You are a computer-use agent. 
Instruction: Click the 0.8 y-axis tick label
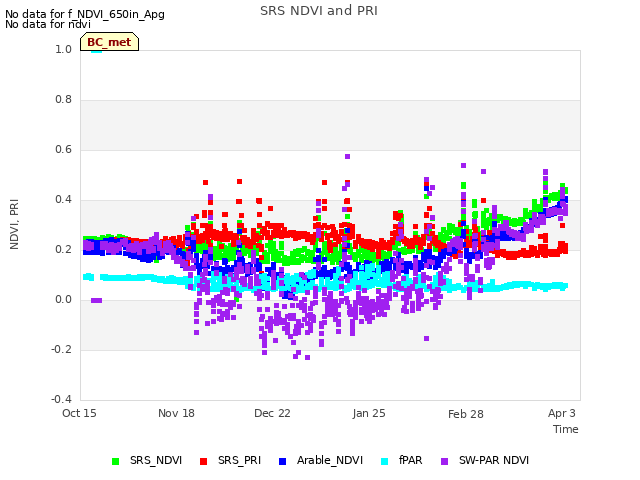click(x=63, y=100)
